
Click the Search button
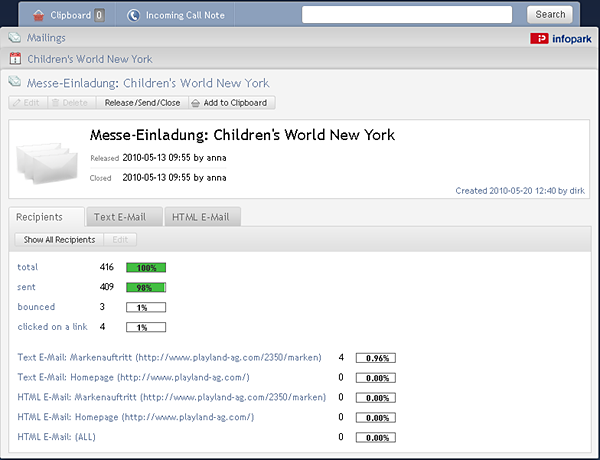(550, 15)
